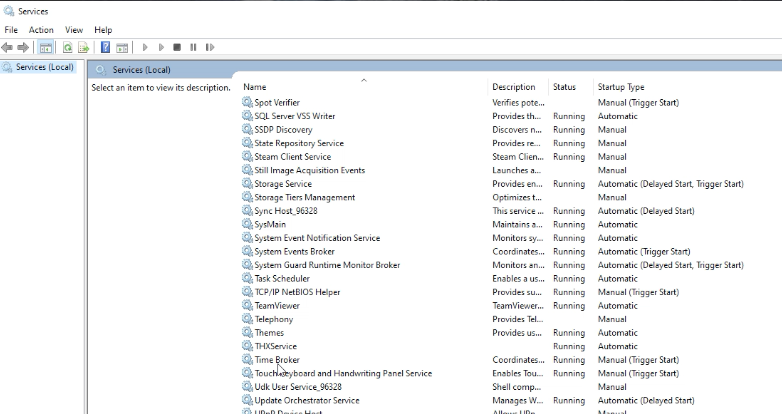Click the Restart Service toolbar icon
The height and width of the screenshot is (414, 782).
[210, 47]
